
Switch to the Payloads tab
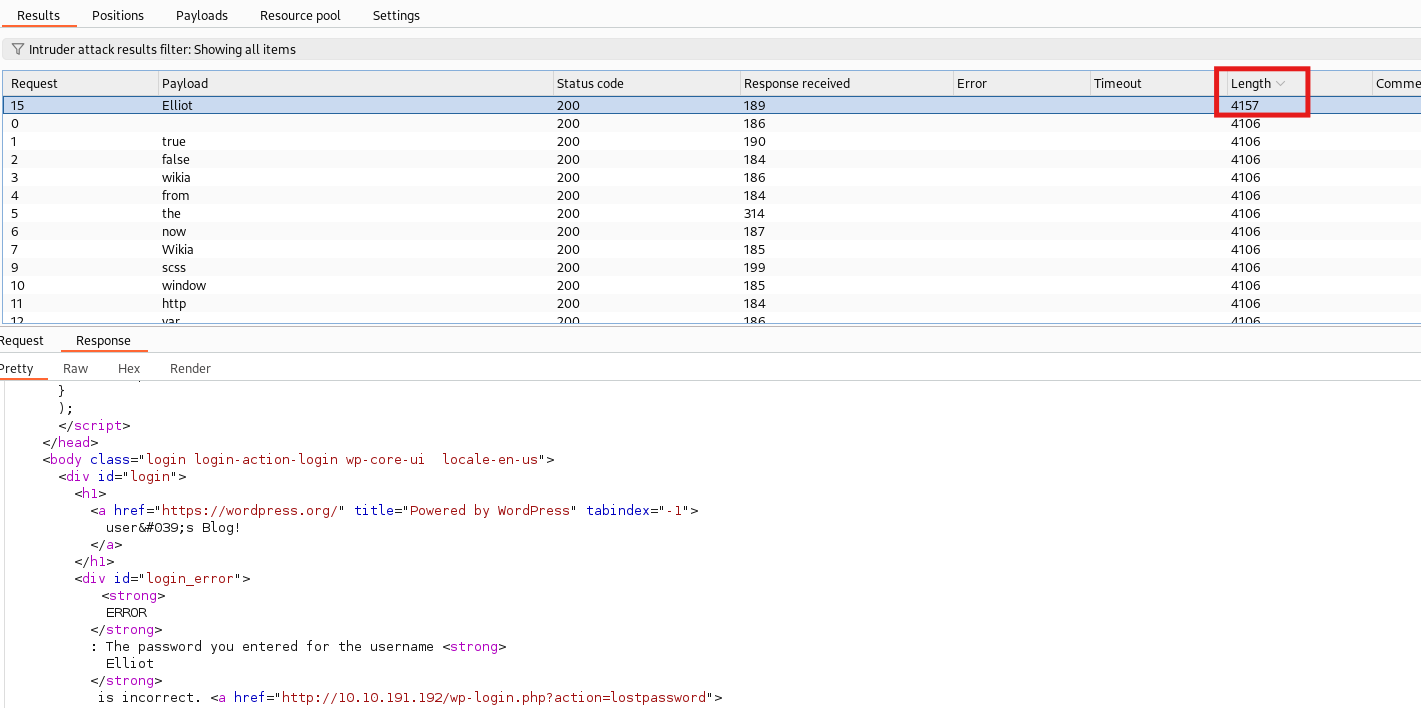[x=202, y=15]
